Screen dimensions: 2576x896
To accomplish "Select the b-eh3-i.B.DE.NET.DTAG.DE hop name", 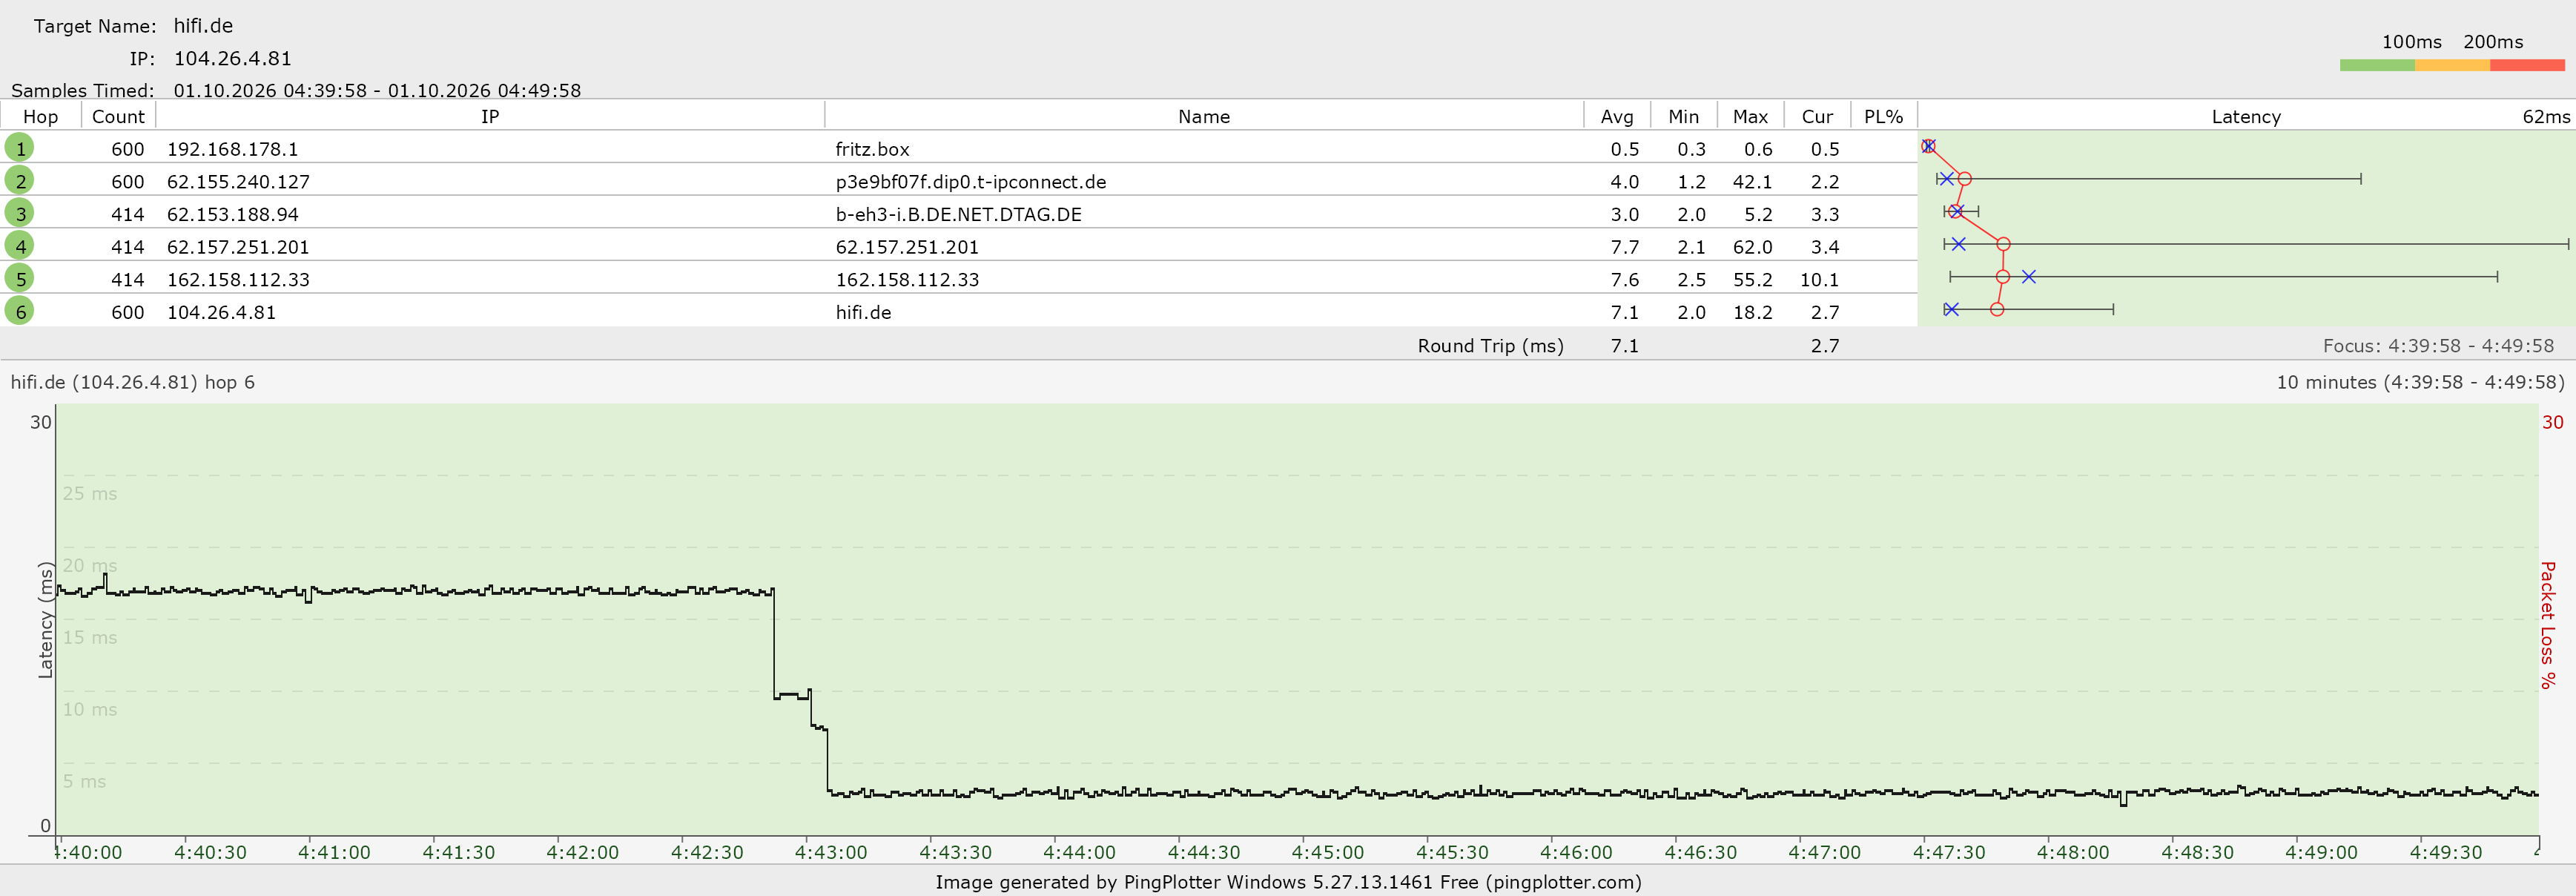I will pyautogui.click(x=958, y=214).
